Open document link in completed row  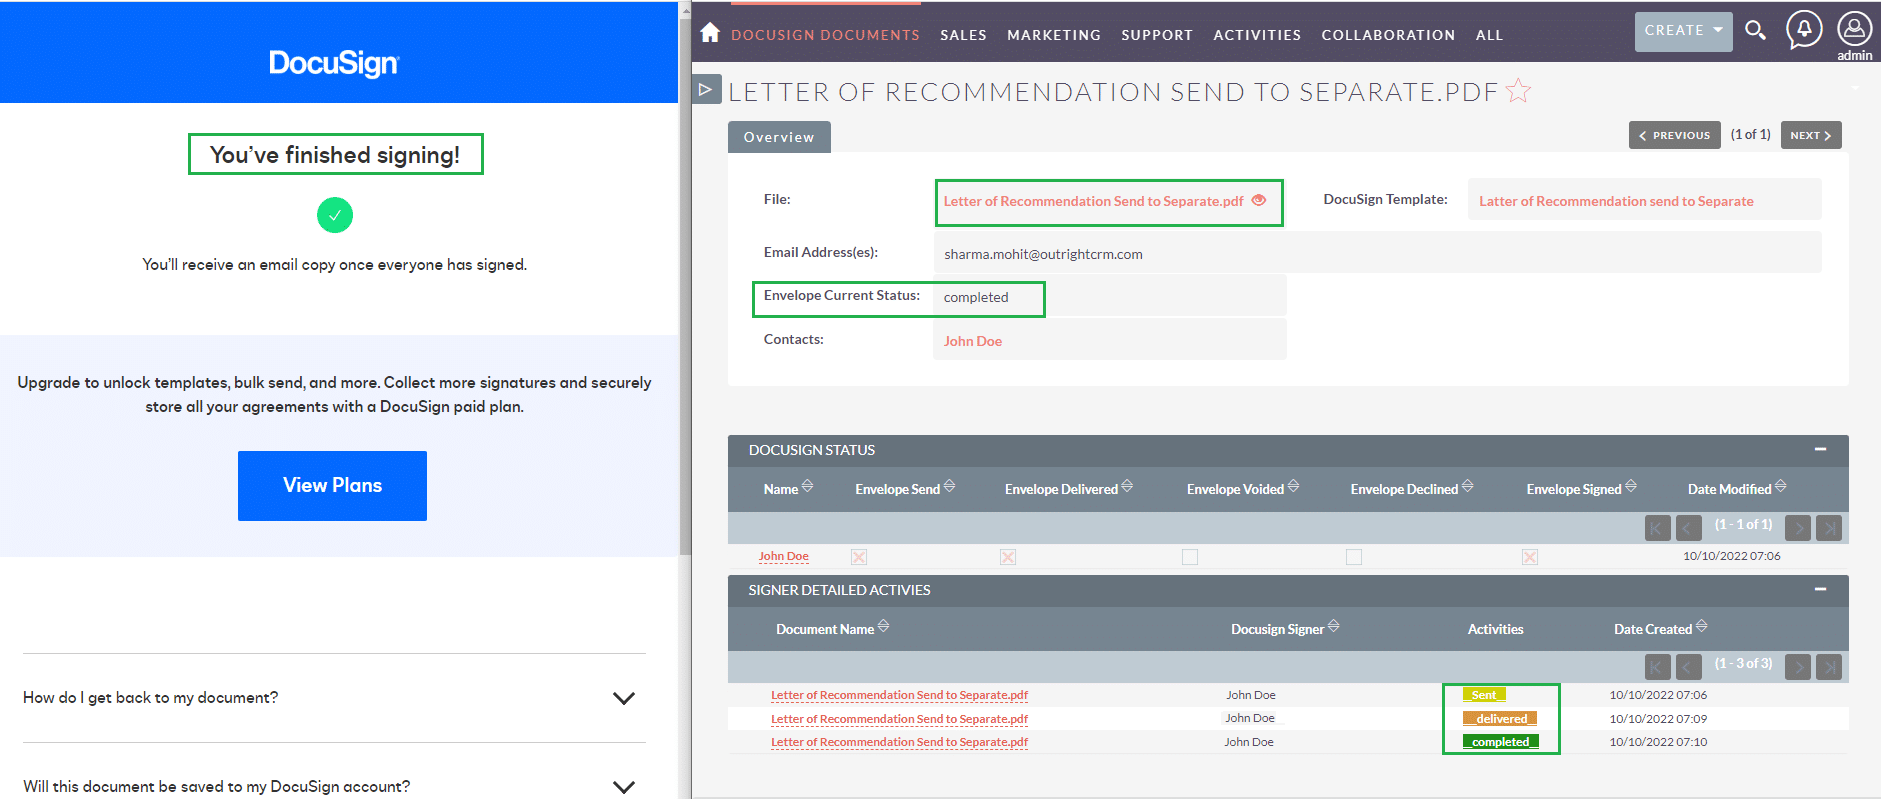pyautogui.click(x=899, y=742)
